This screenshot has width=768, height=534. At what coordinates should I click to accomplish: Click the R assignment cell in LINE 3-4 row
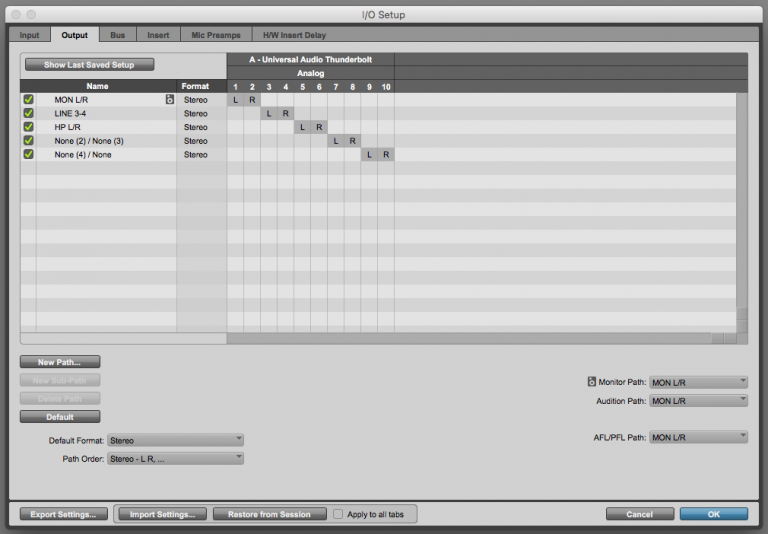pos(286,113)
